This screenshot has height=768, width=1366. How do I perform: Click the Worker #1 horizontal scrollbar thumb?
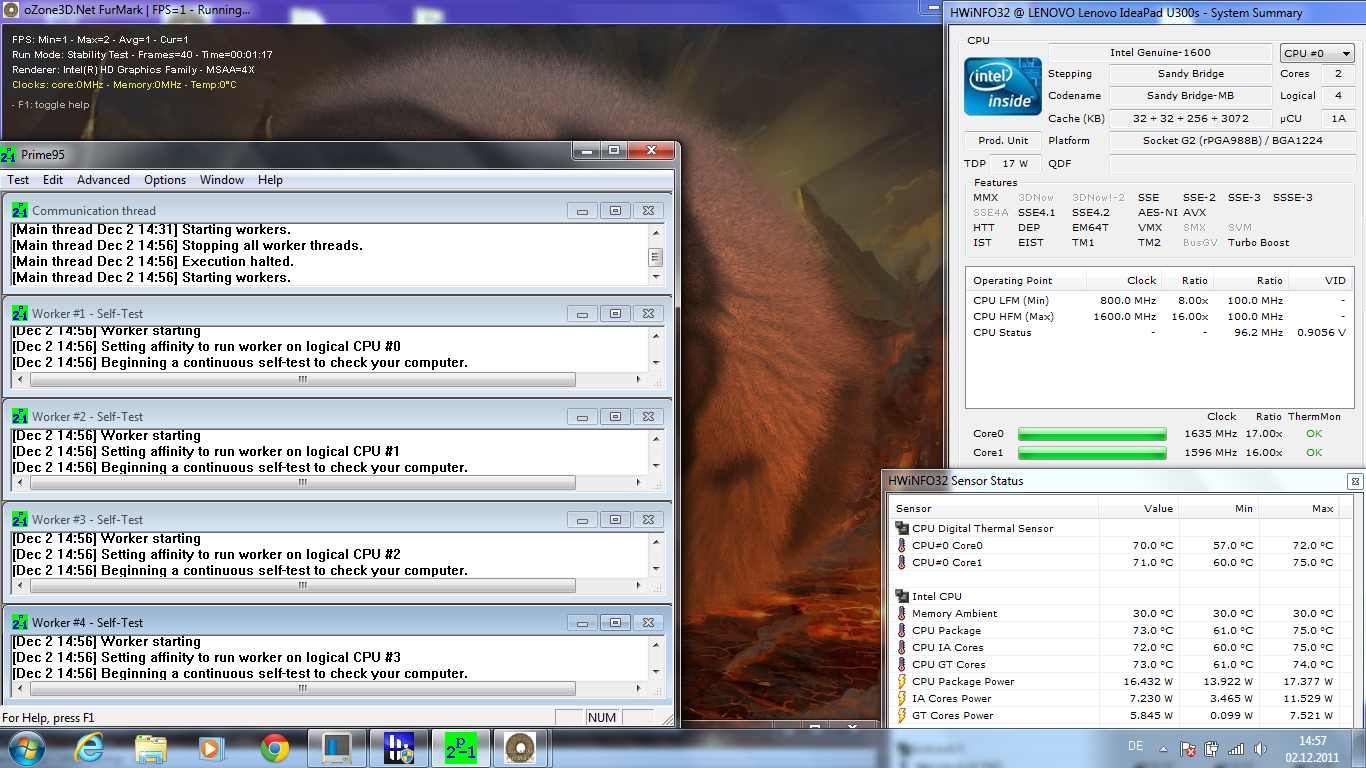[x=303, y=380]
